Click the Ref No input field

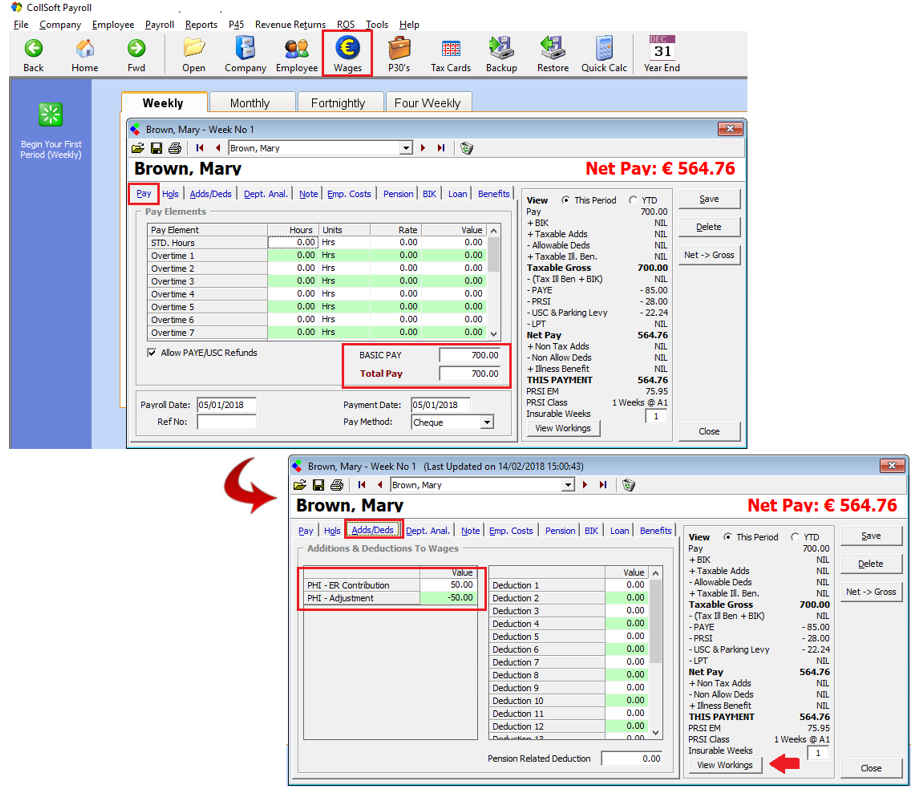(x=226, y=423)
